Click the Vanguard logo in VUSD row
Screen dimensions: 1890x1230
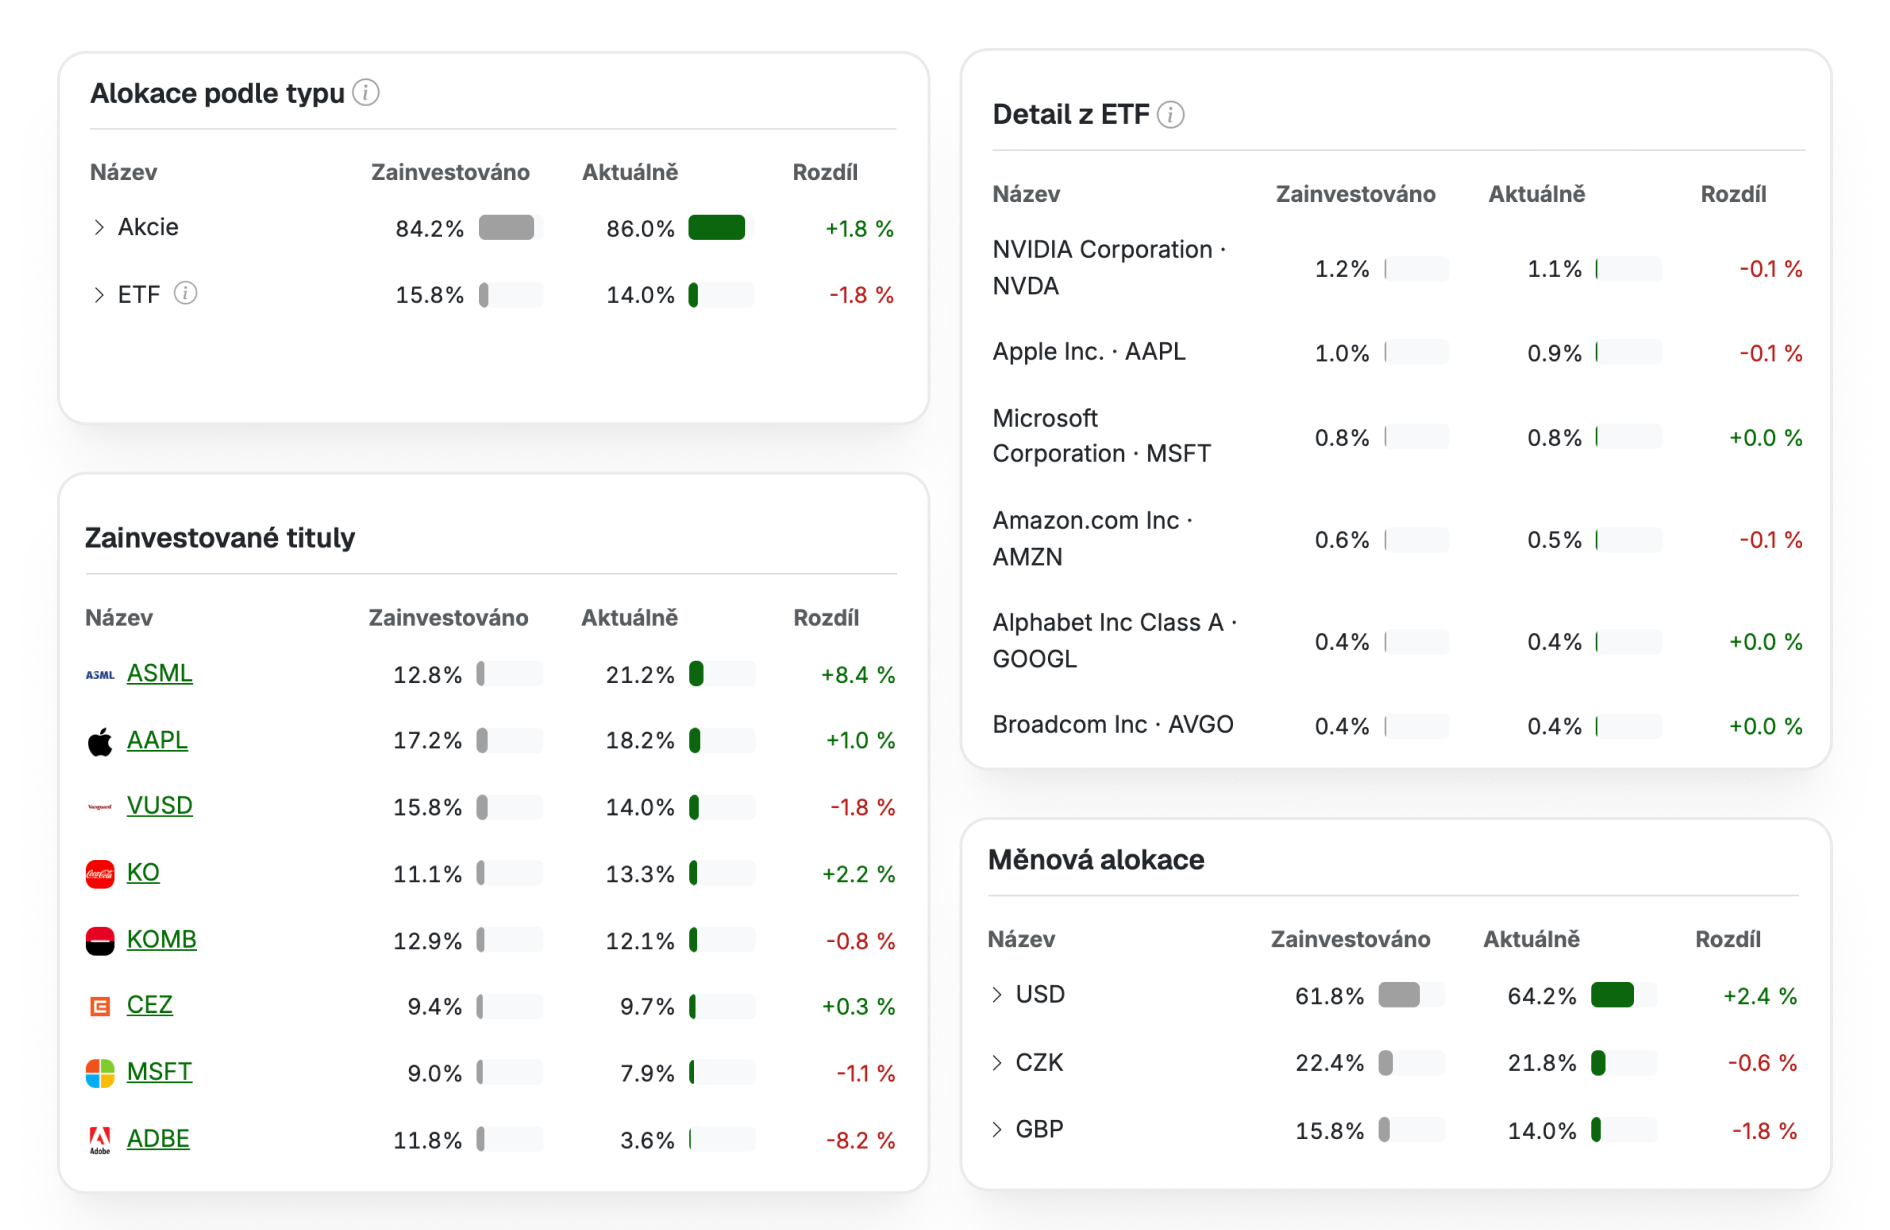point(100,807)
